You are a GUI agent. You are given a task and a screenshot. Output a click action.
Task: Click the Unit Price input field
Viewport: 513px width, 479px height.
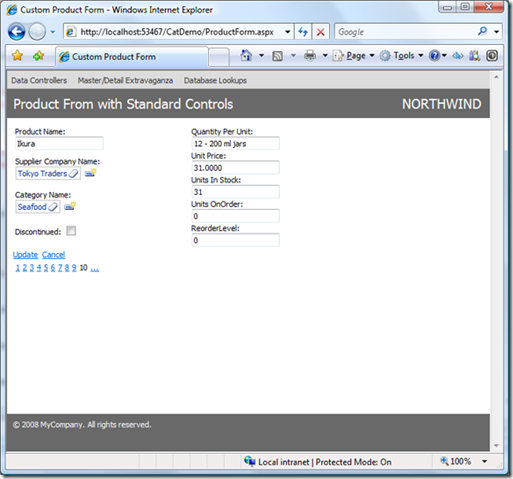(235, 168)
